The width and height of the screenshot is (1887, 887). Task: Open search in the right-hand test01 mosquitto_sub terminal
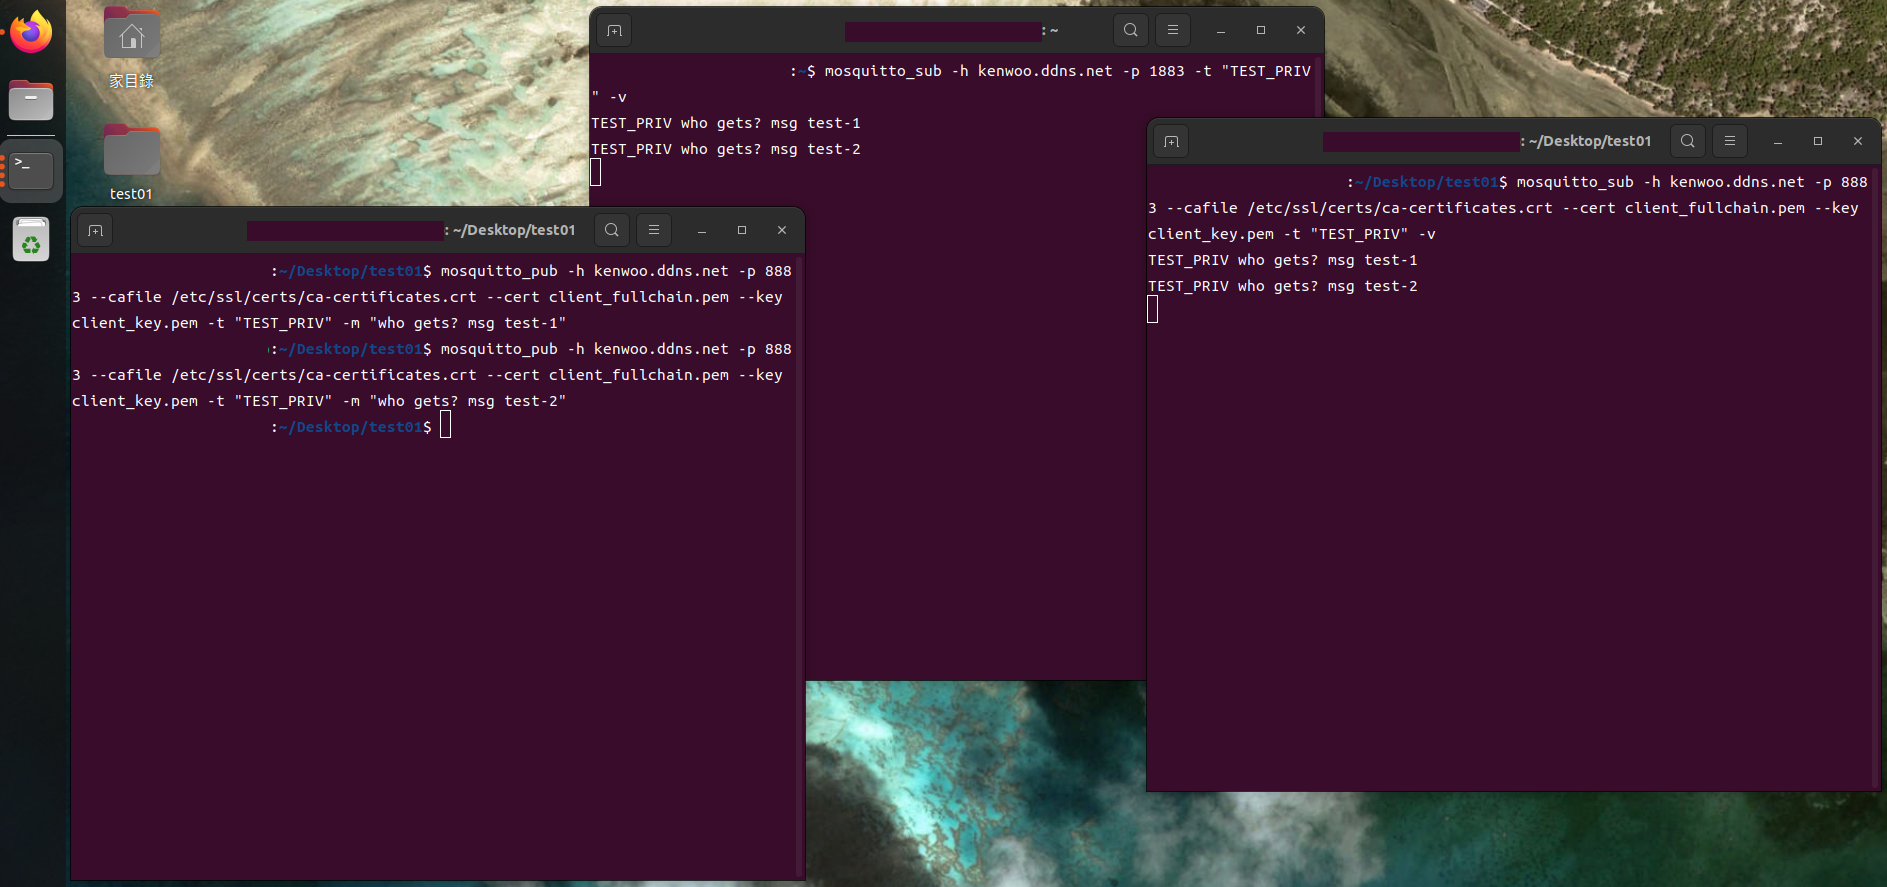point(1687,141)
